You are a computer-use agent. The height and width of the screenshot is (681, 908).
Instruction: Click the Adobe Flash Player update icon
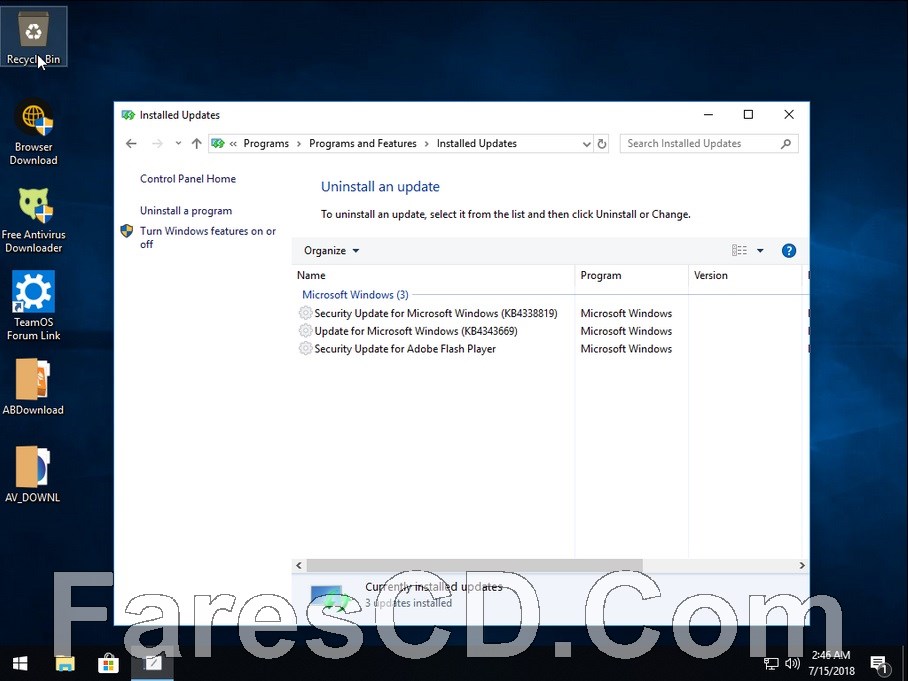[x=305, y=349]
